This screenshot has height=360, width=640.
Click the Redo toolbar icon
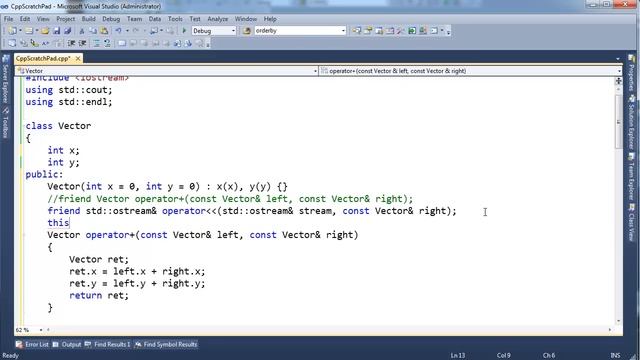point(136,31)
